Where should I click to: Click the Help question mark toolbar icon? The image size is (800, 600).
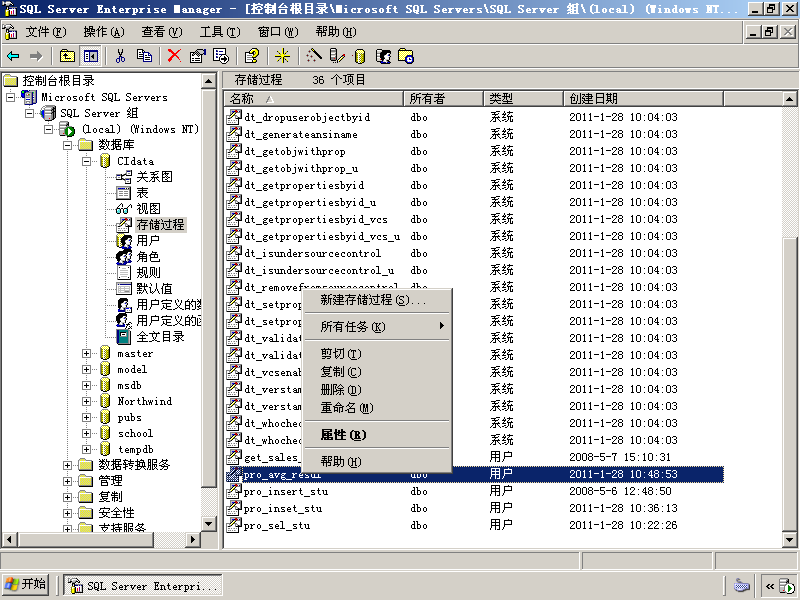(x=252, y=56)
